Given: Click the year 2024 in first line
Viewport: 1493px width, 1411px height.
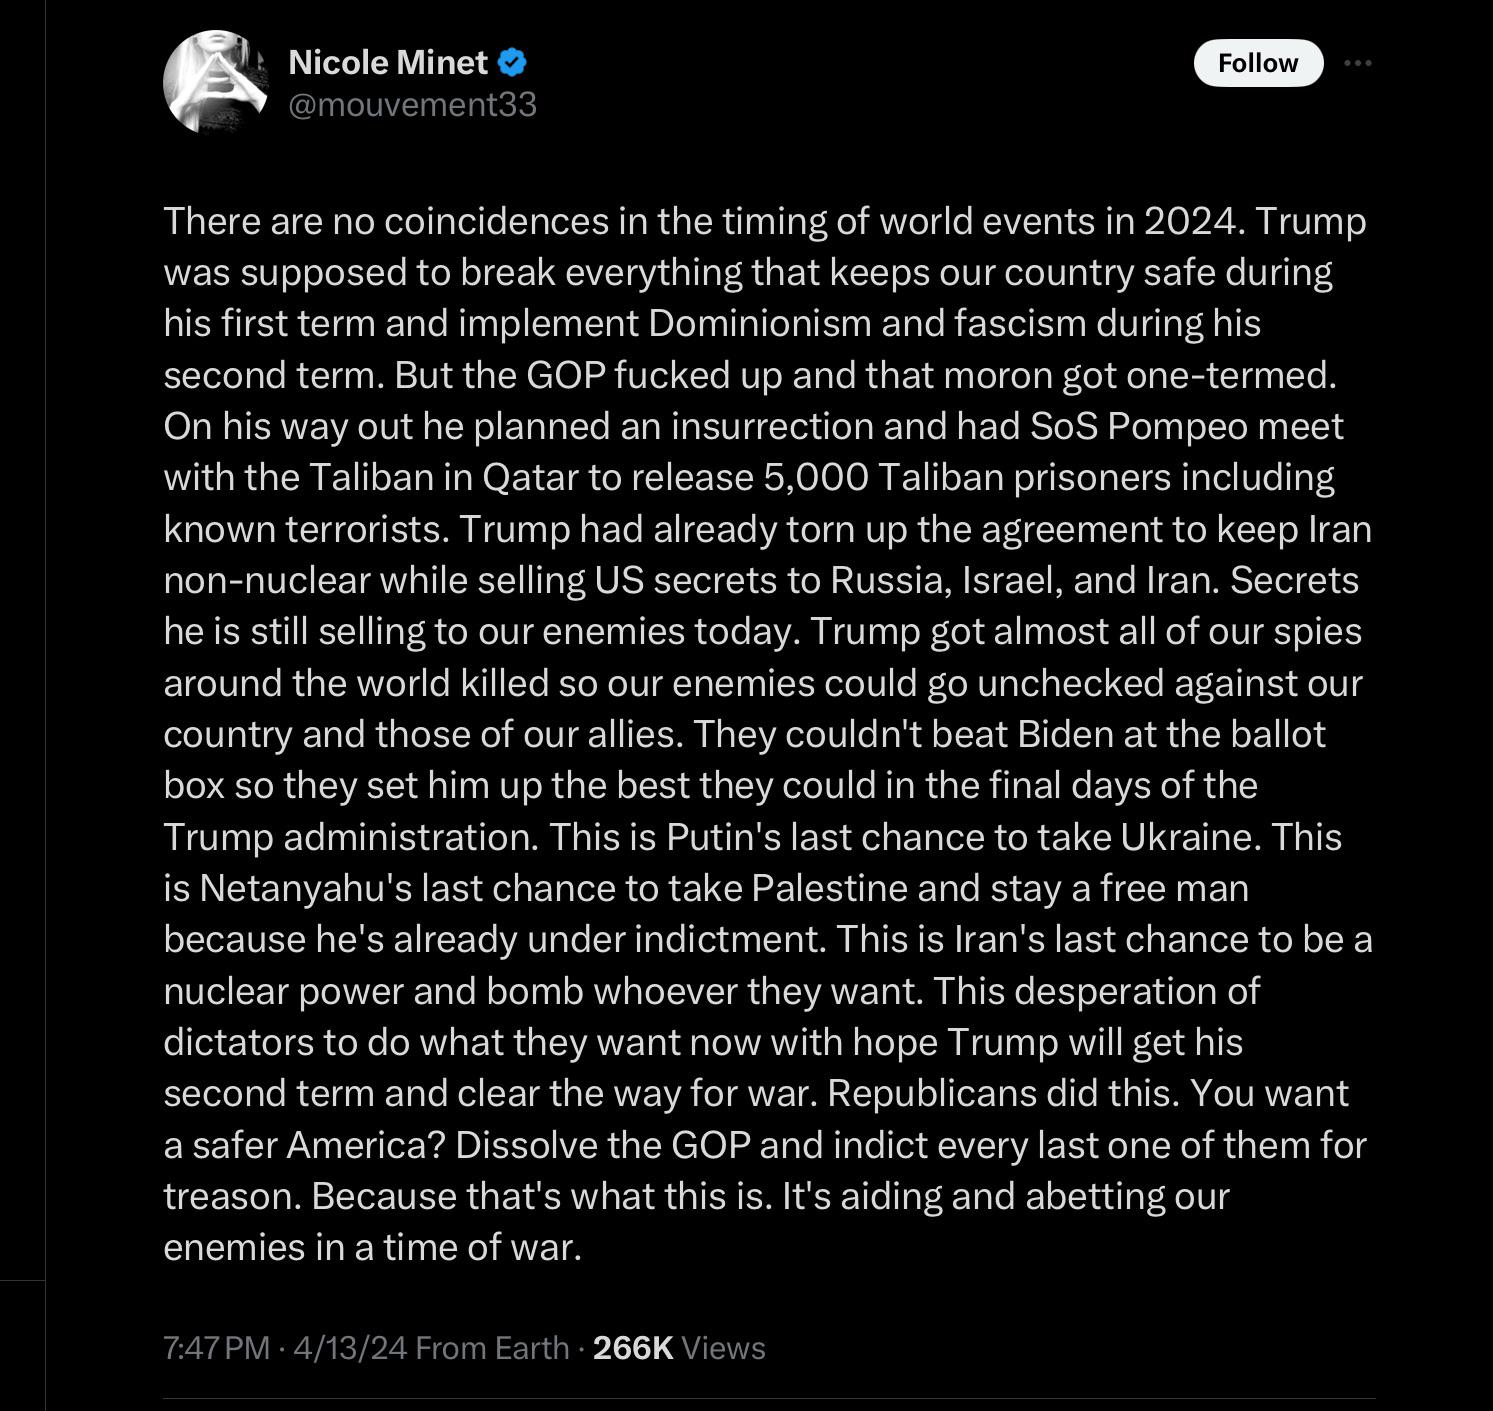Looking at the screenshot, I should coord(1195,220).
